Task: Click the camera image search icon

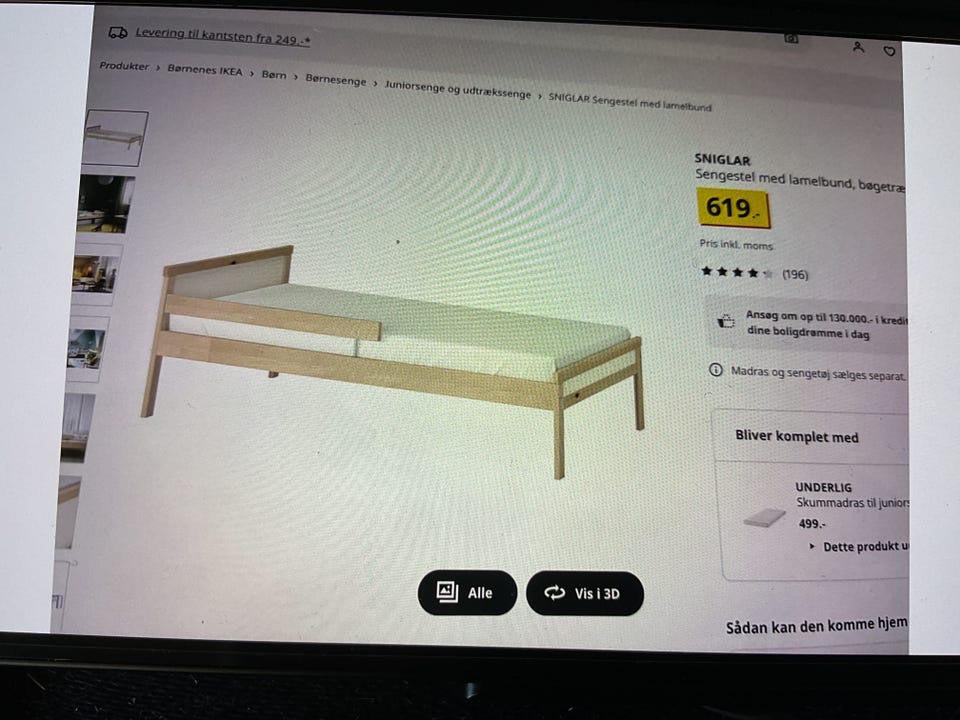Action: click(x=791, y=39)
